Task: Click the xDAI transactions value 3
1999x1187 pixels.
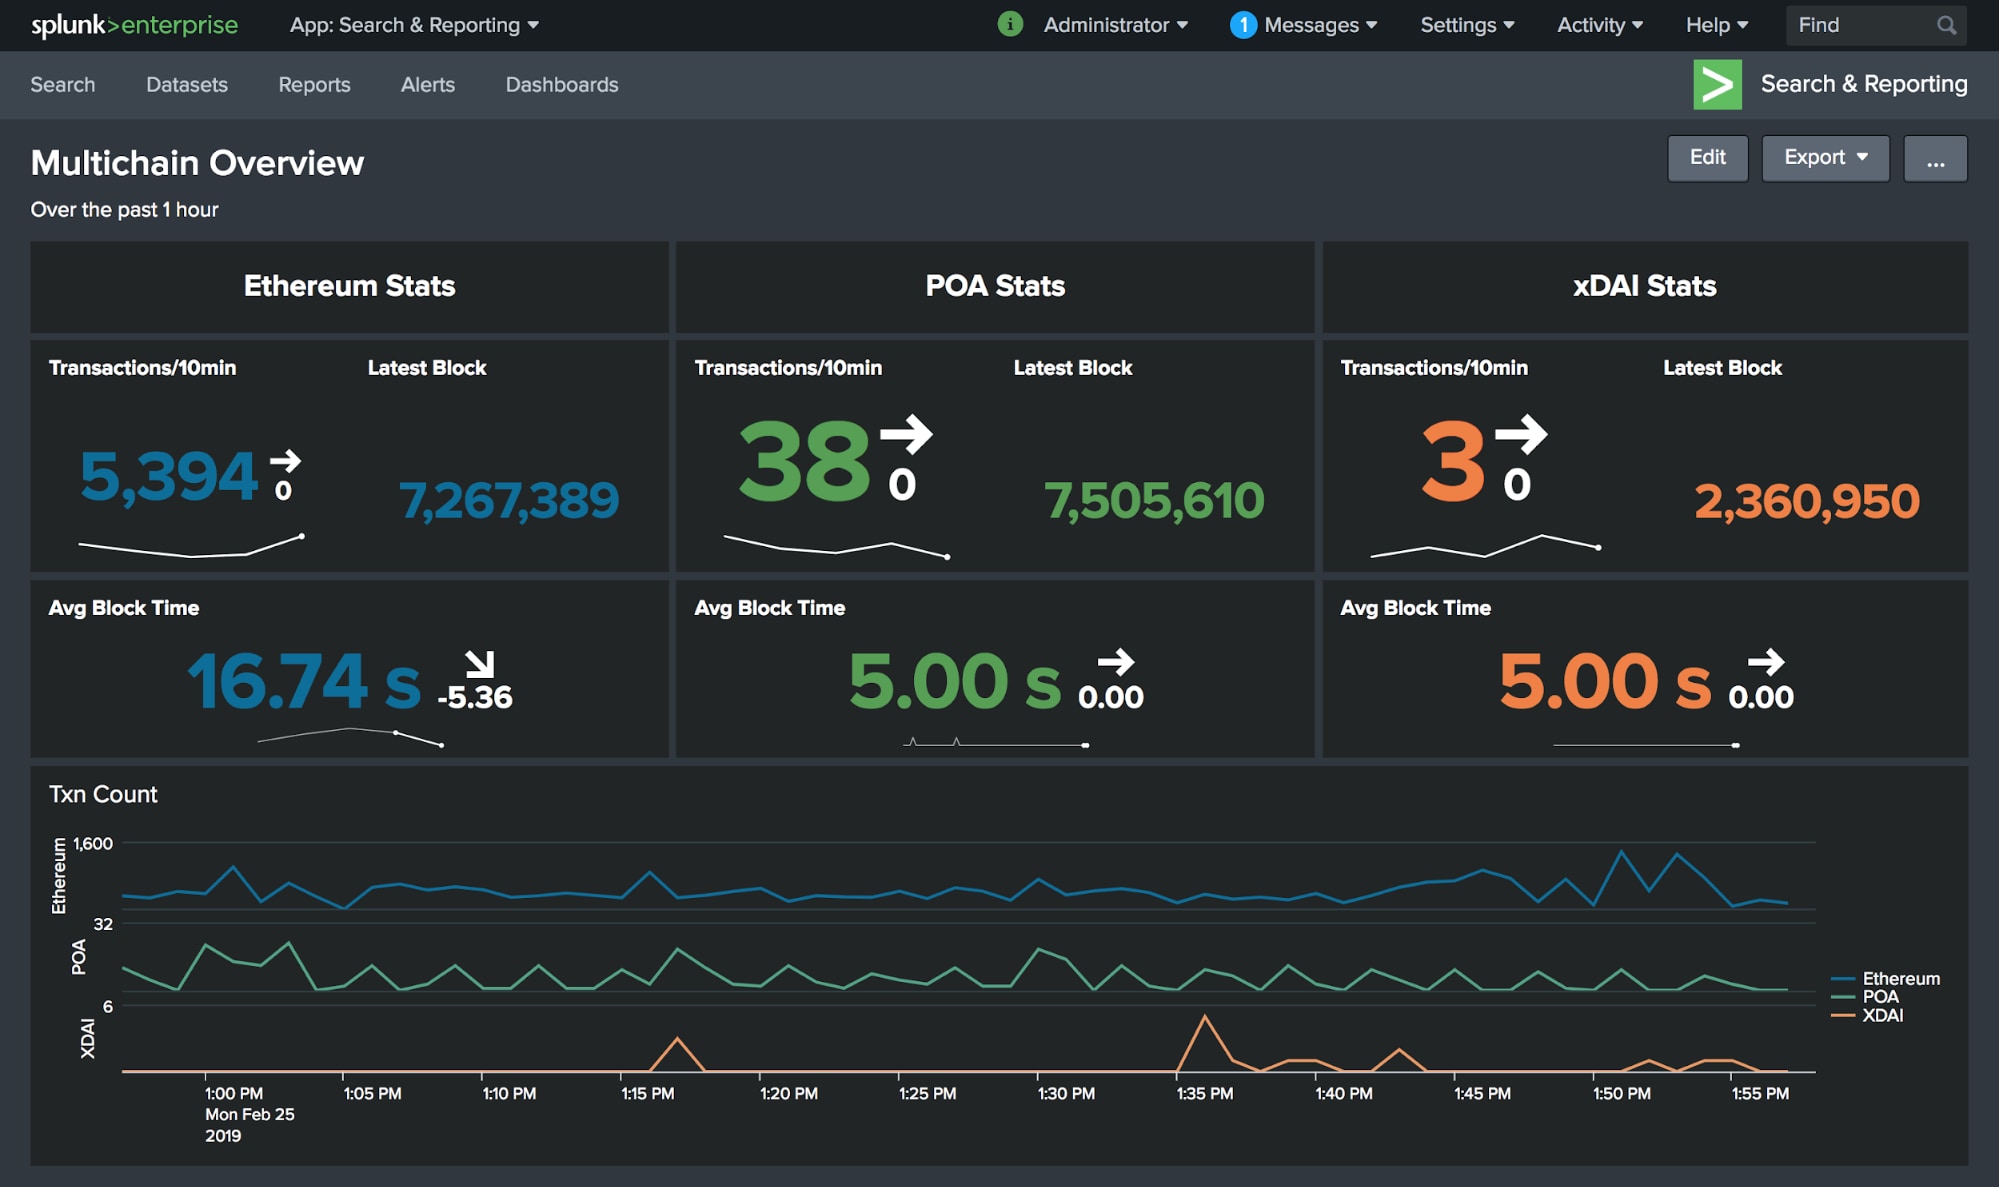Action: (x=1453, y=461)
